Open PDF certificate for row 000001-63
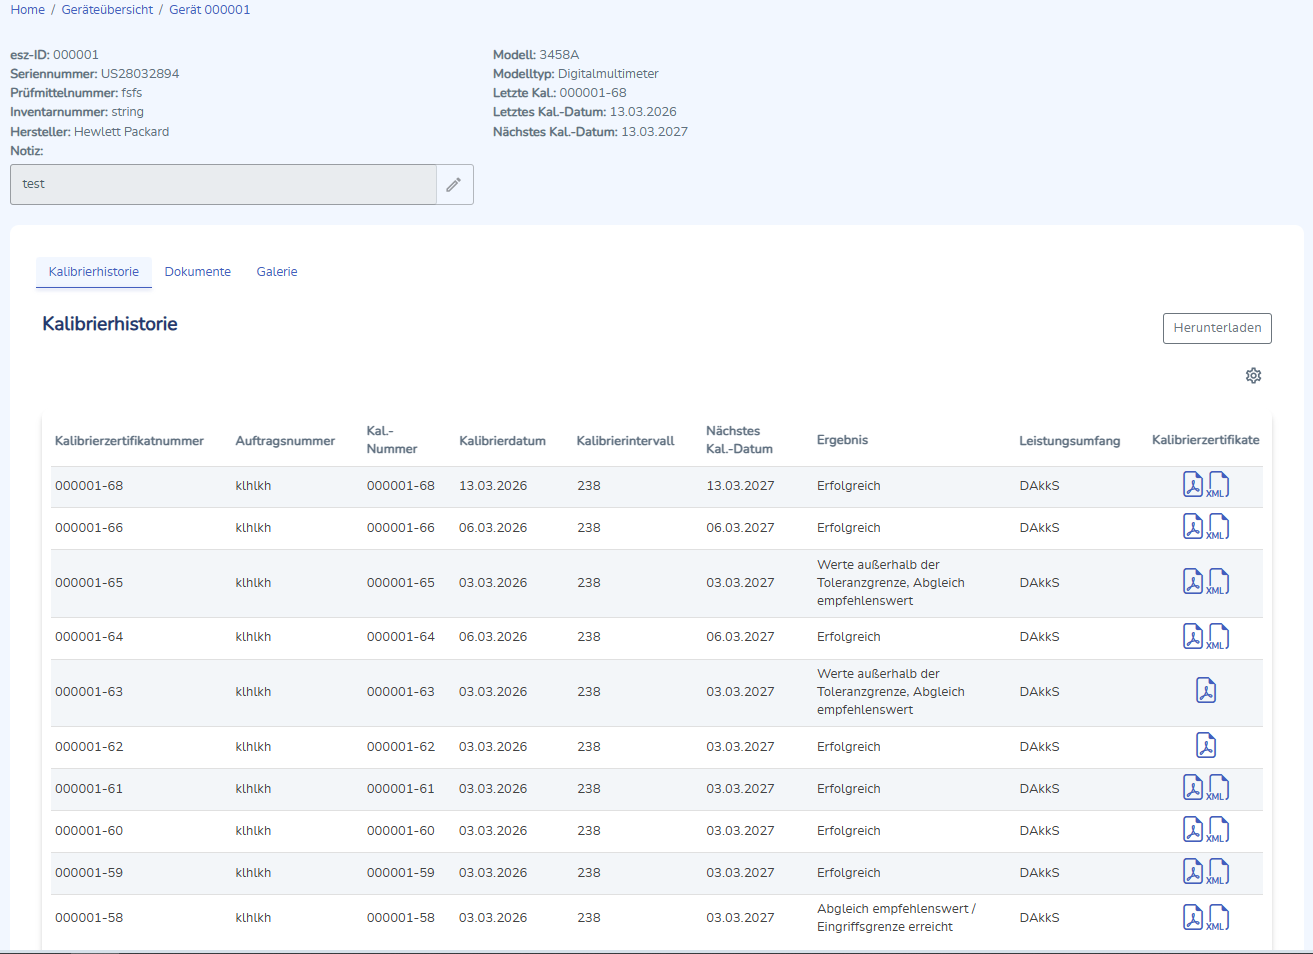Image resolution: width=1313 pixels, height=954 pixels. [1206, 691]
